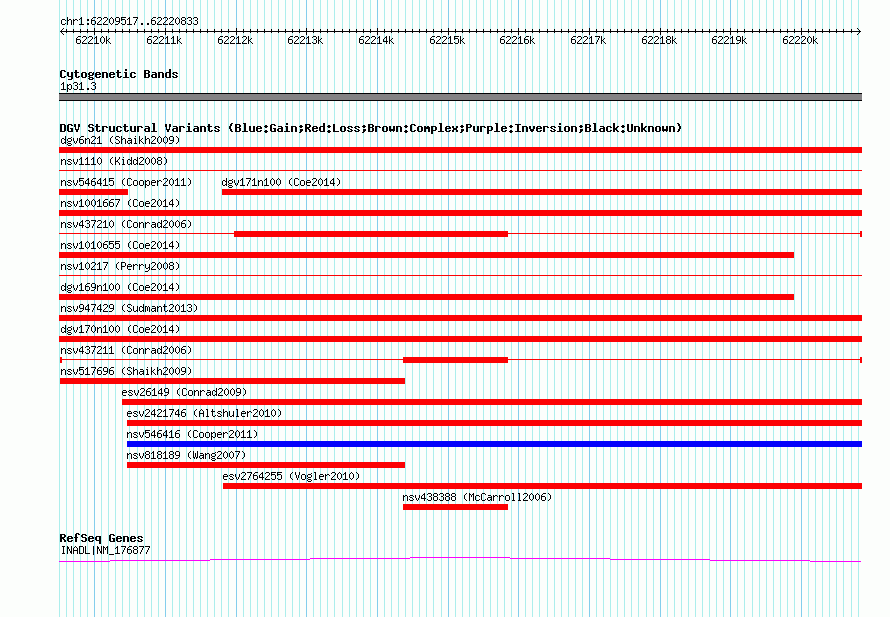Viewport: 890px width, 617px height.
Task: Select nsv437211 (Conrad2006) label
Action: point(126,350)
